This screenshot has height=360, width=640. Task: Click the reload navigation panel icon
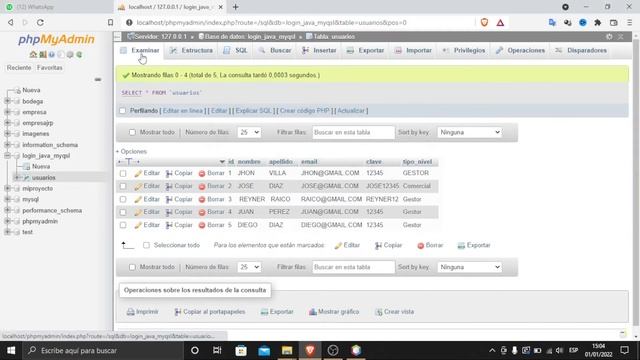point(79,54)
